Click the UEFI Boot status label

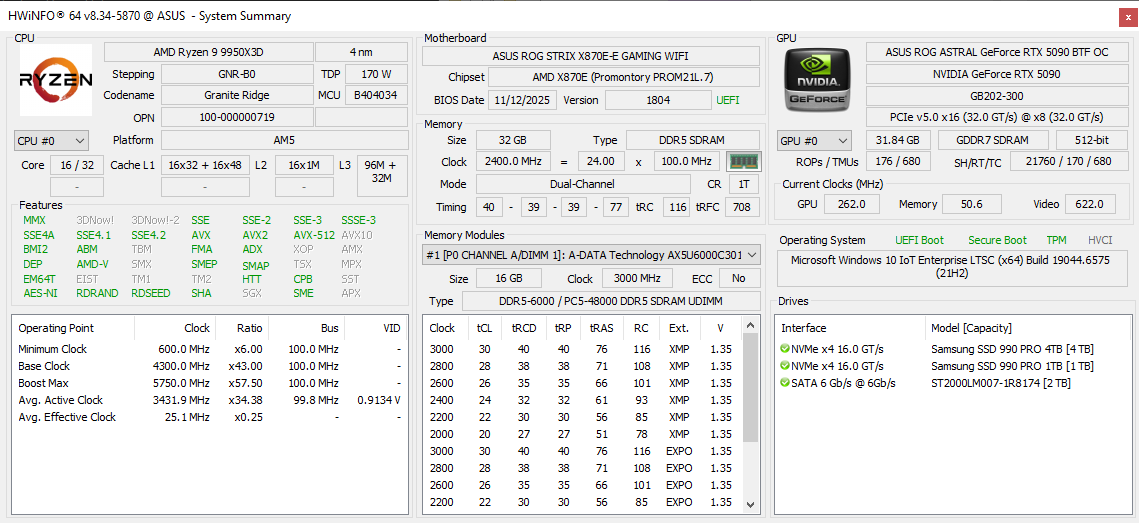(920, 240)
